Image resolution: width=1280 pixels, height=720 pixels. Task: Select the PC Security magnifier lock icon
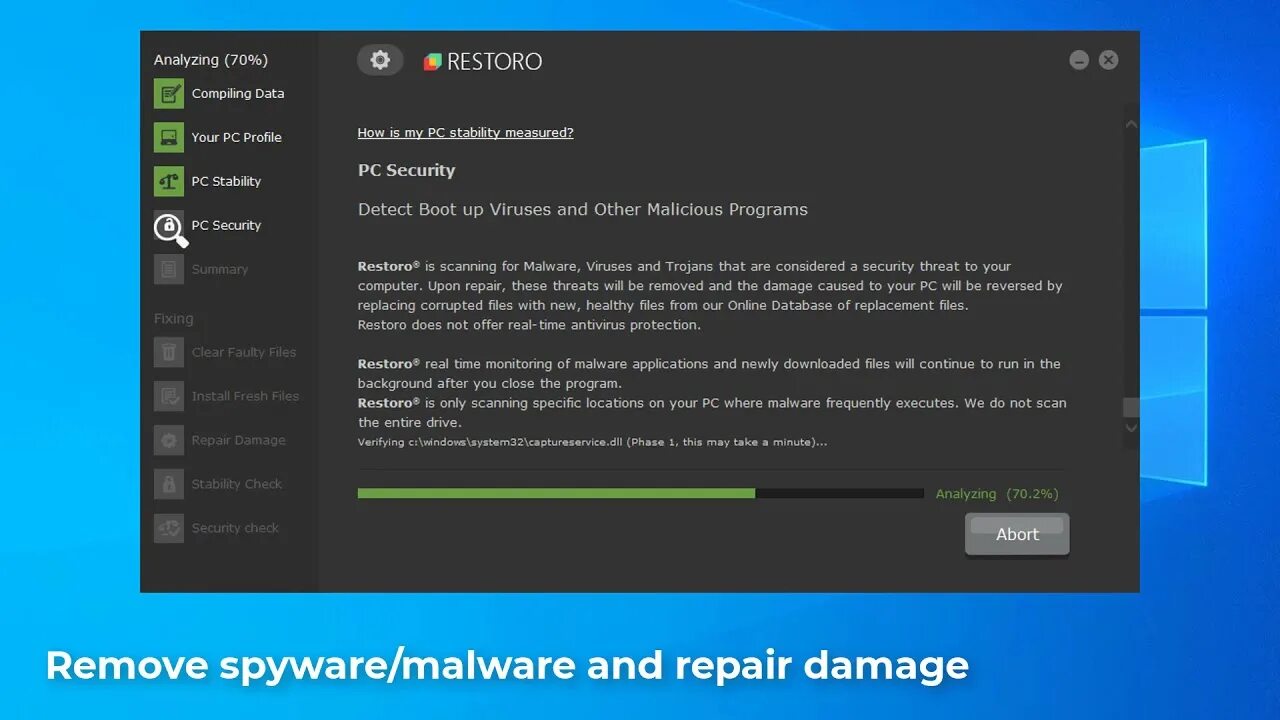[170, 229]
